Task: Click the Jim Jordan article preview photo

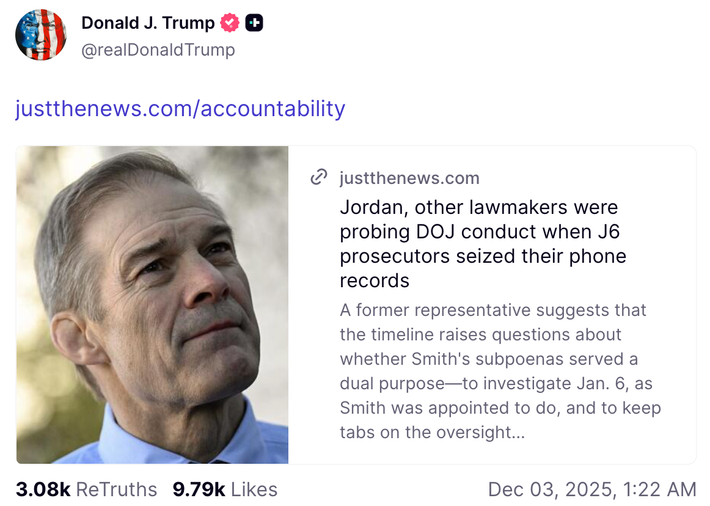Action: (x=152, y=305)
